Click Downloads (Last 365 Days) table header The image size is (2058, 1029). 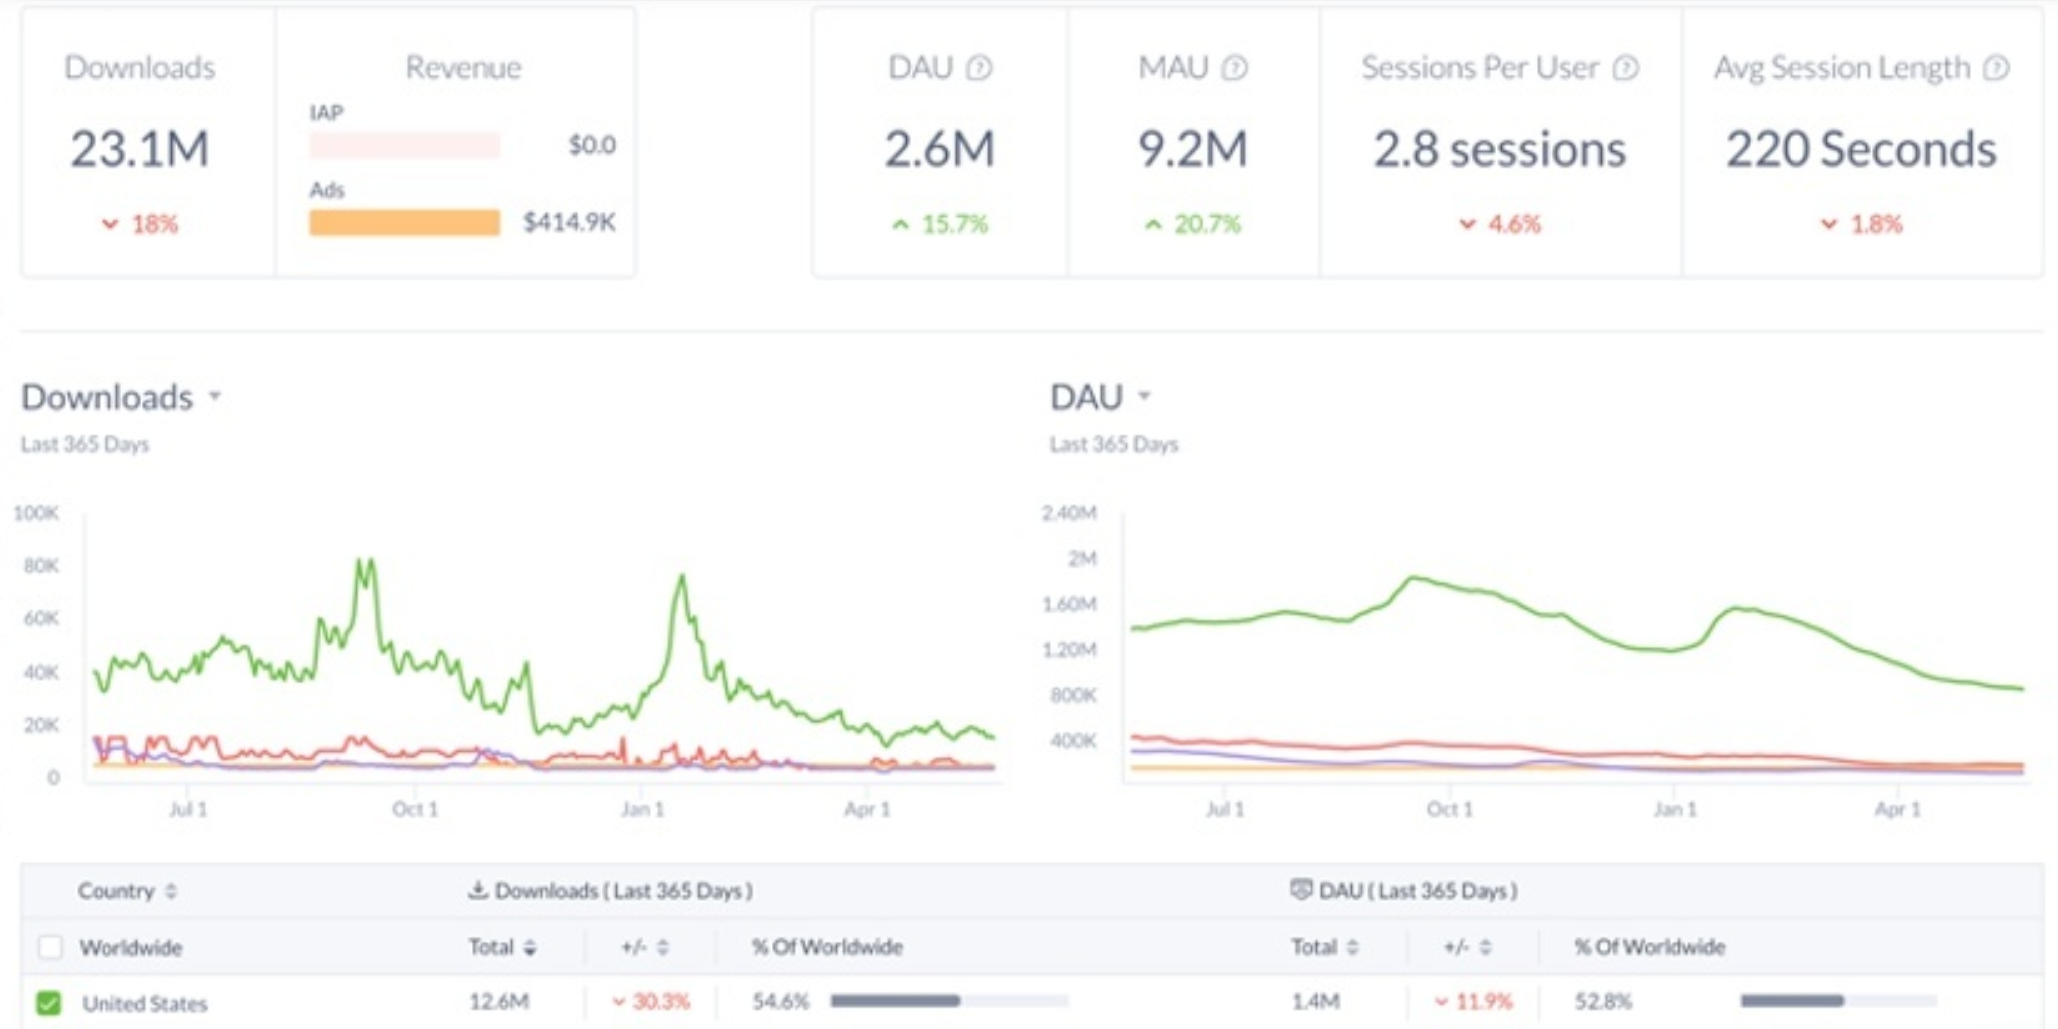pos(624,890)
